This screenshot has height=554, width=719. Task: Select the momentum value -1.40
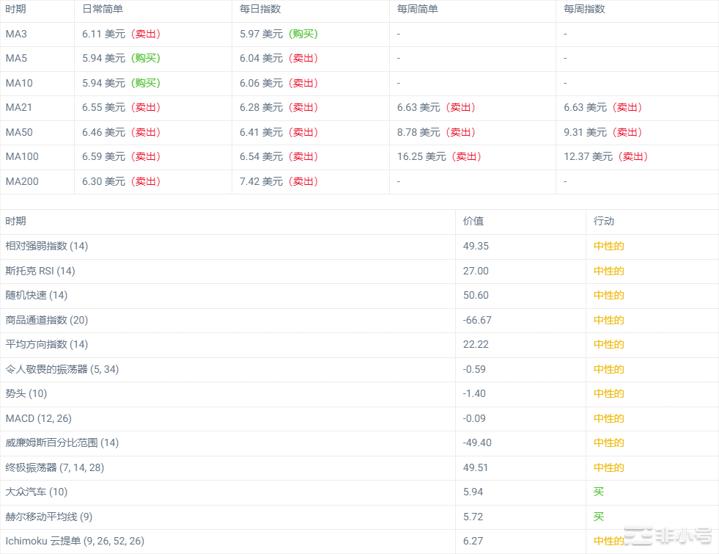click(x=474, y=393)
